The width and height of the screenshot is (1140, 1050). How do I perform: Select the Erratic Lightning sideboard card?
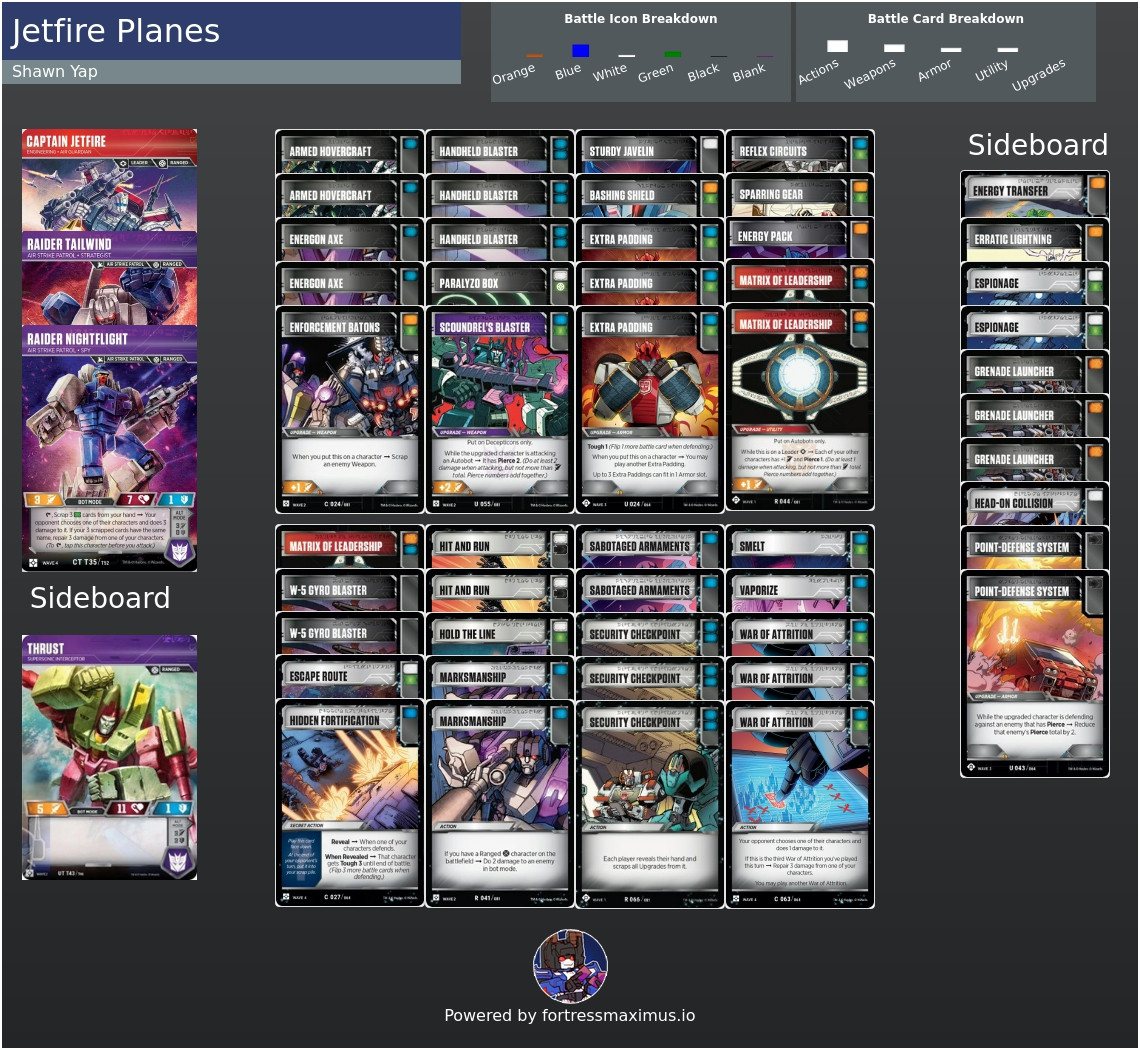point(1035,239)
